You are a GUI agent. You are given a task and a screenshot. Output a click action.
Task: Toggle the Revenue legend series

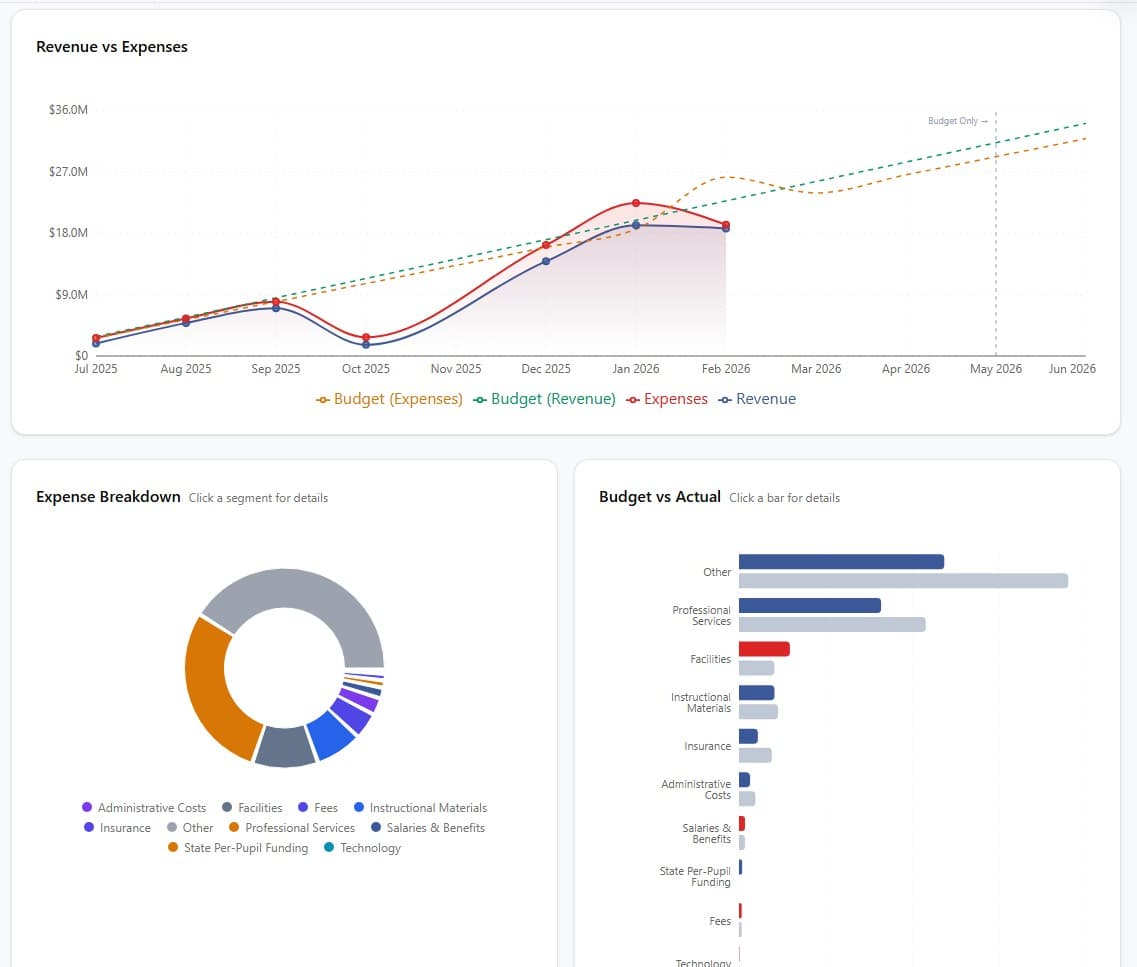pos(757,399)
